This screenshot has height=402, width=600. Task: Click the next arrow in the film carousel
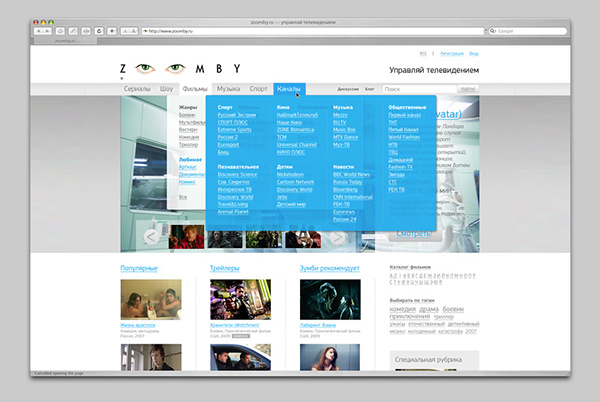(x=337, y=238)
